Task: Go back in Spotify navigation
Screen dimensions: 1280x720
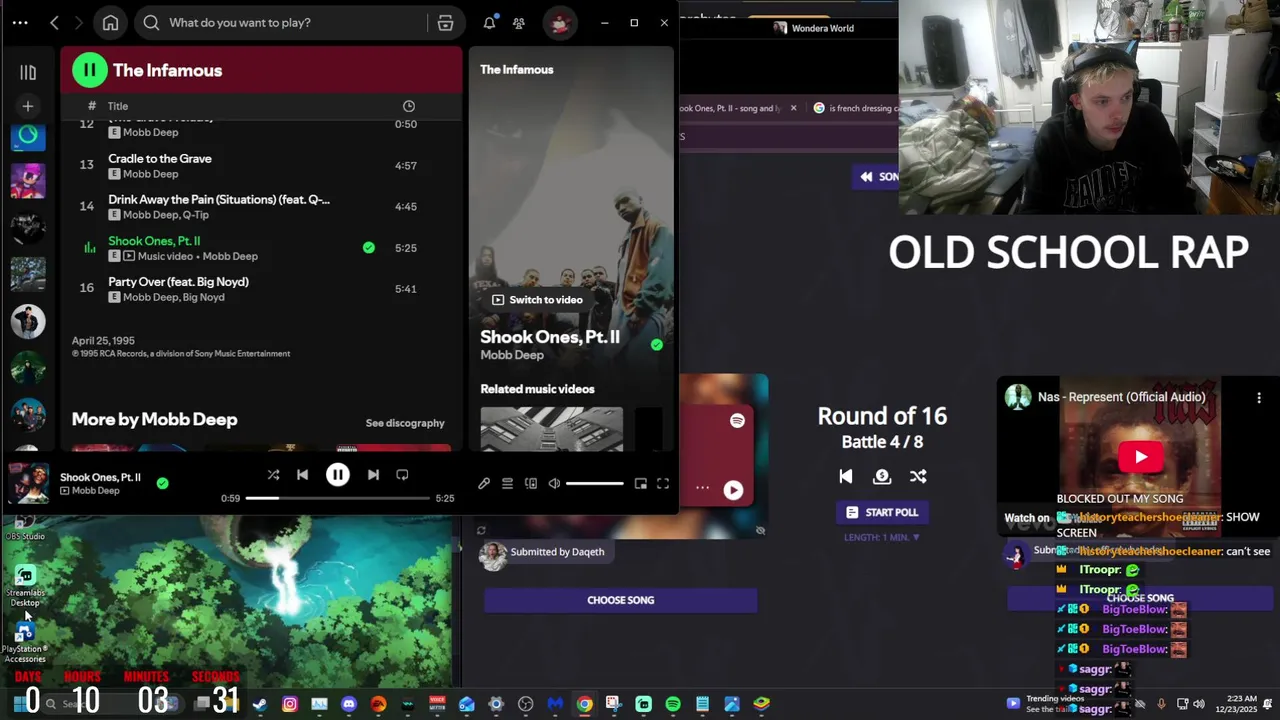Action: pyautogui.click(x=55, y=22)
